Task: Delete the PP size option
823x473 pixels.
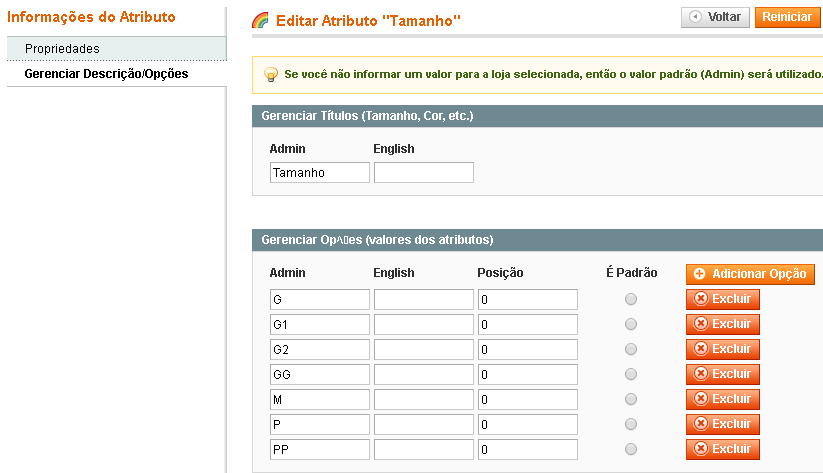Action: click(x=722, y=449)
